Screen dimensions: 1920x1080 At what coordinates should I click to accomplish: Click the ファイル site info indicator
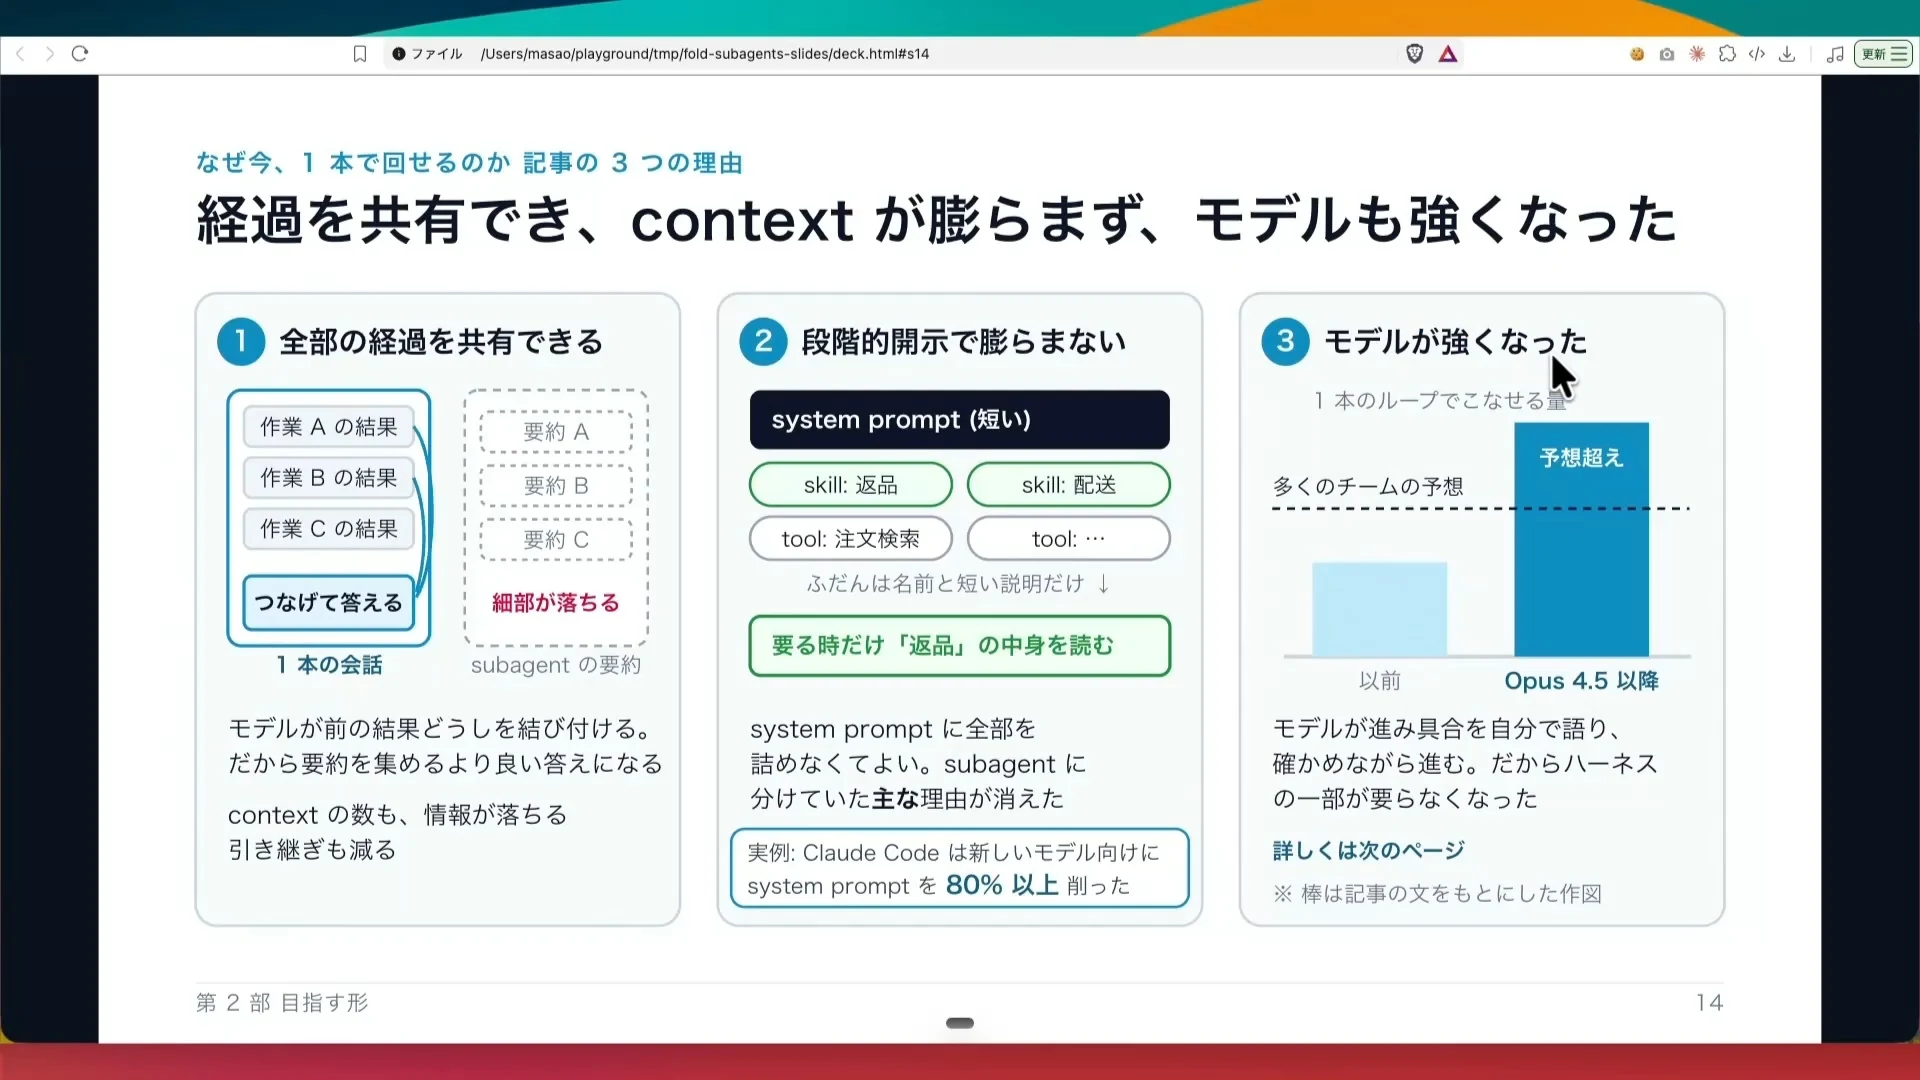click(427, 54)
